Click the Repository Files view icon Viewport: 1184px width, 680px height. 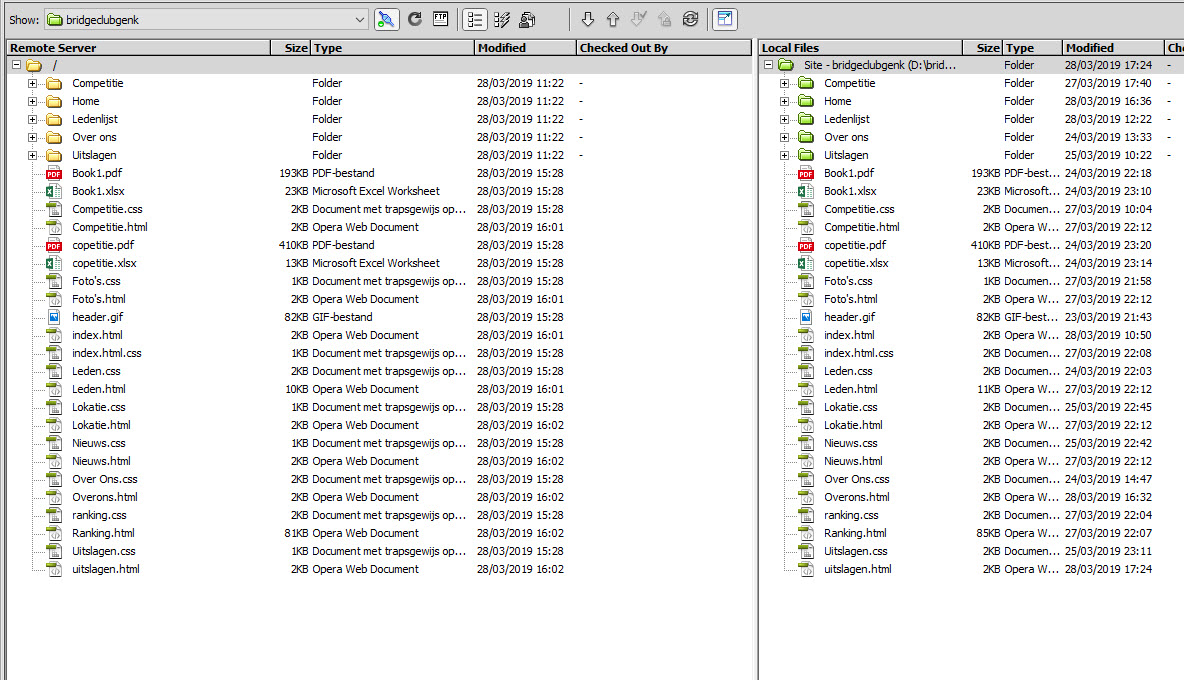tap(527, 19)
